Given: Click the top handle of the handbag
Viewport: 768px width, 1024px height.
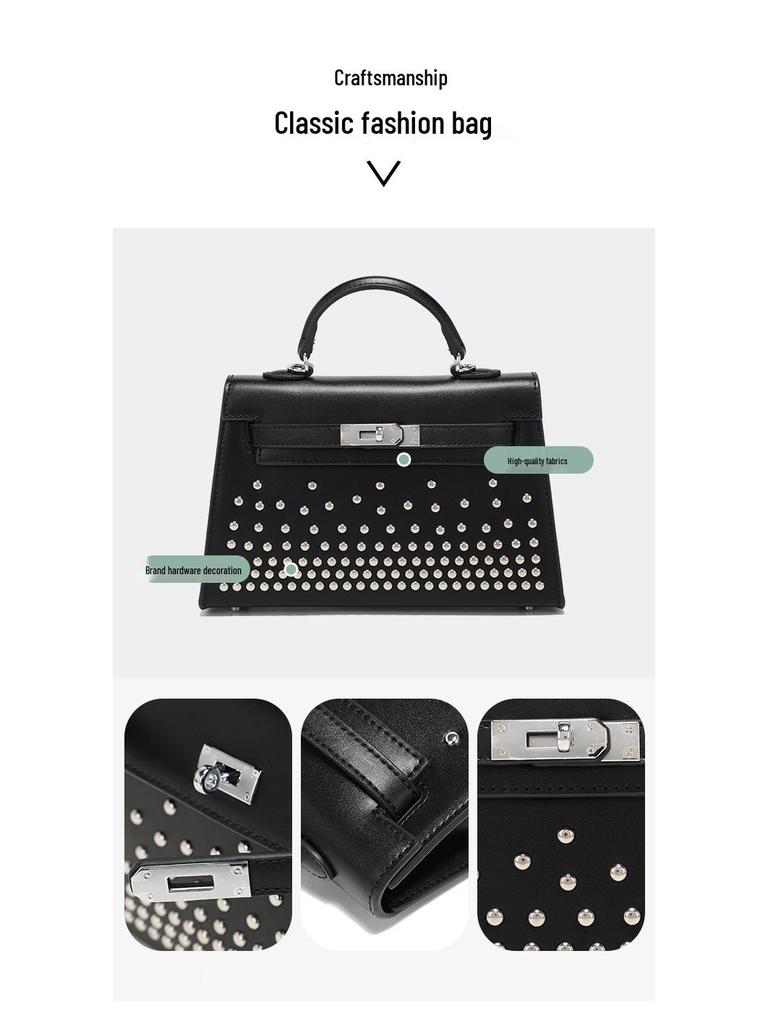Looking at the screenshot, I should point(382,320).
